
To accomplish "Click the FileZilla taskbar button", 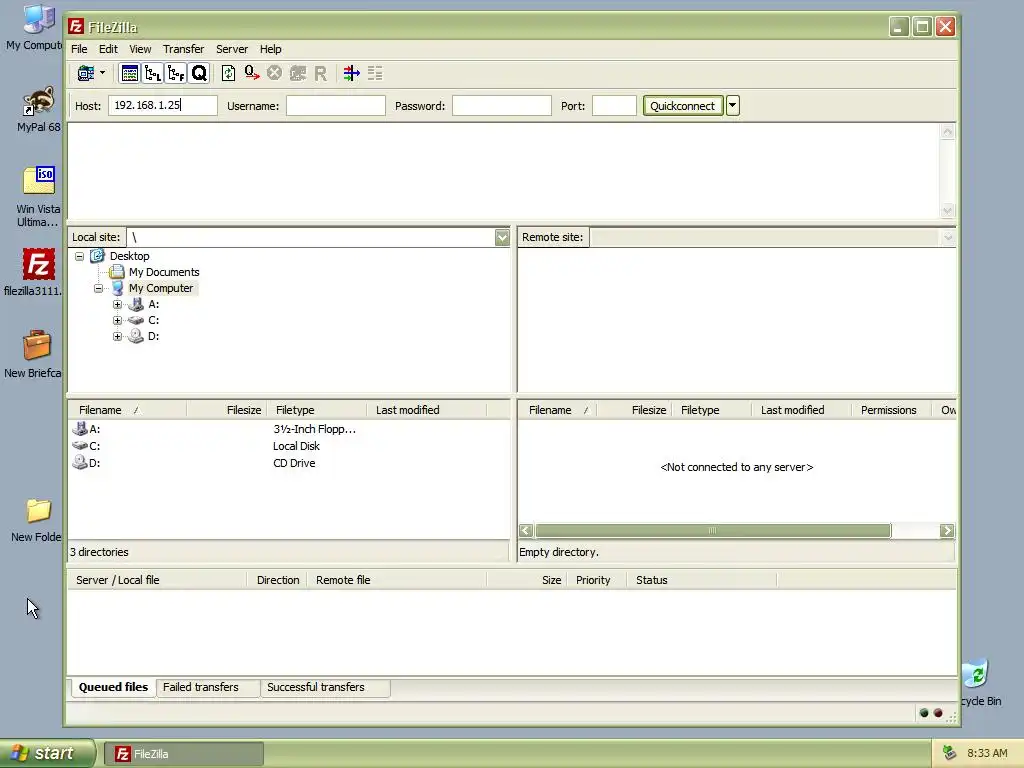I will (x=184, y=754).
